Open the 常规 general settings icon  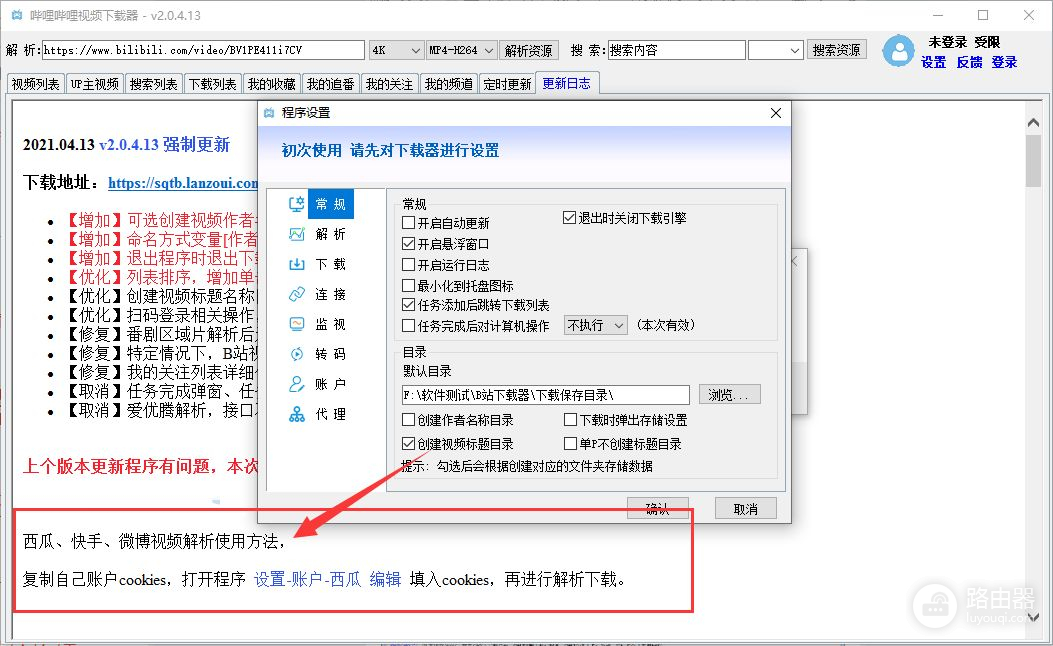coord(296,204)
